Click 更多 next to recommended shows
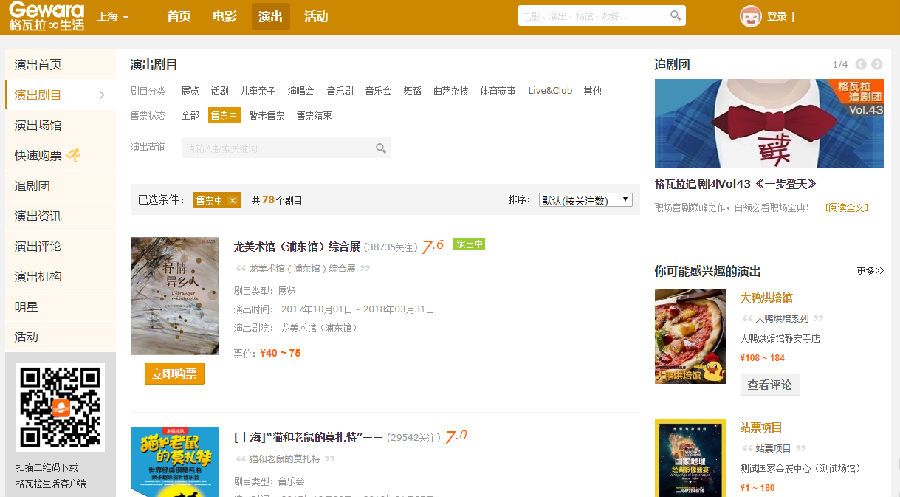 coord(870,271)
